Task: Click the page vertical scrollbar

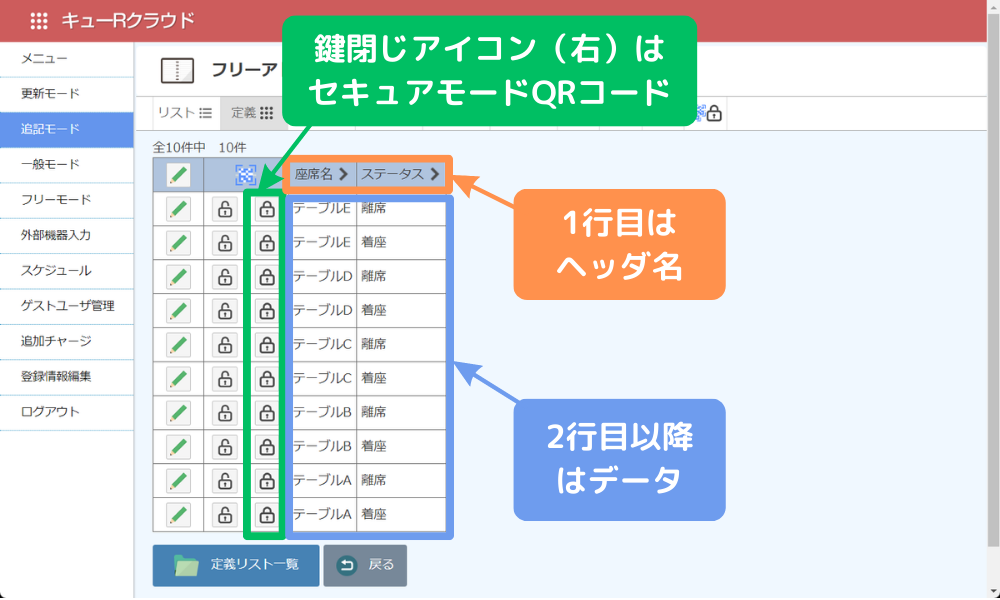Action: [993, 281]
